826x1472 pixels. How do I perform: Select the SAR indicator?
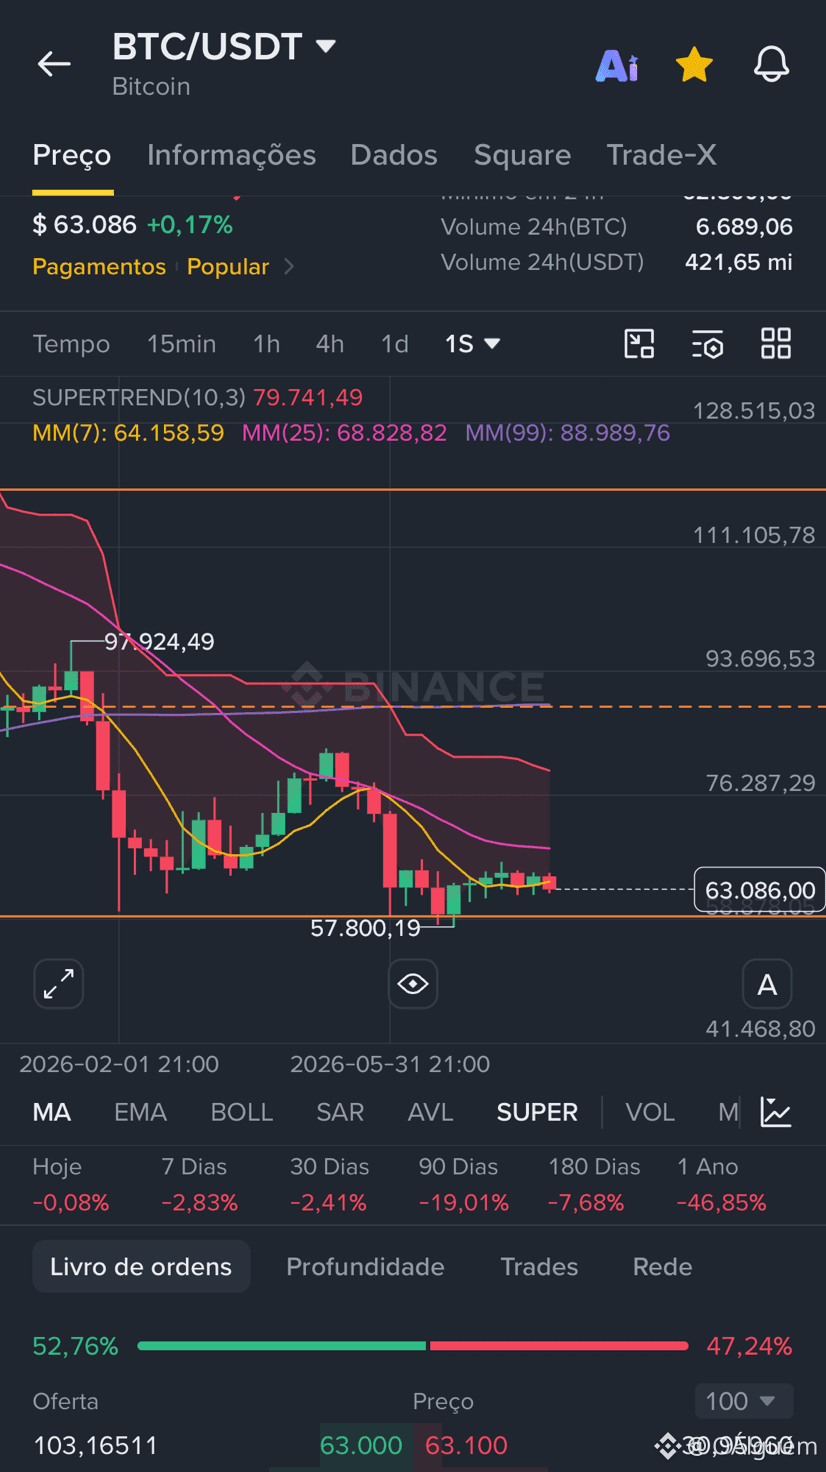tap(340, 1112)
